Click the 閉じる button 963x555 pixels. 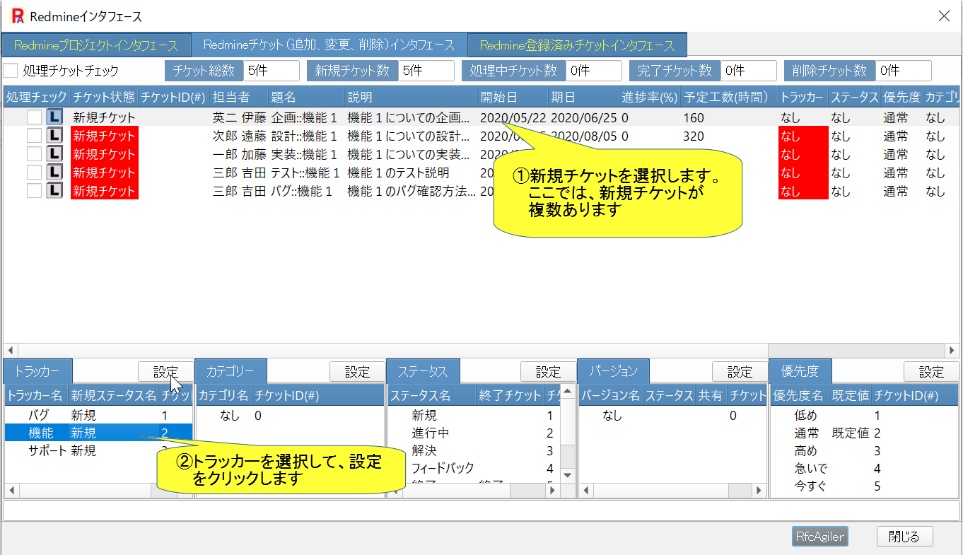(x=904, y=536)
